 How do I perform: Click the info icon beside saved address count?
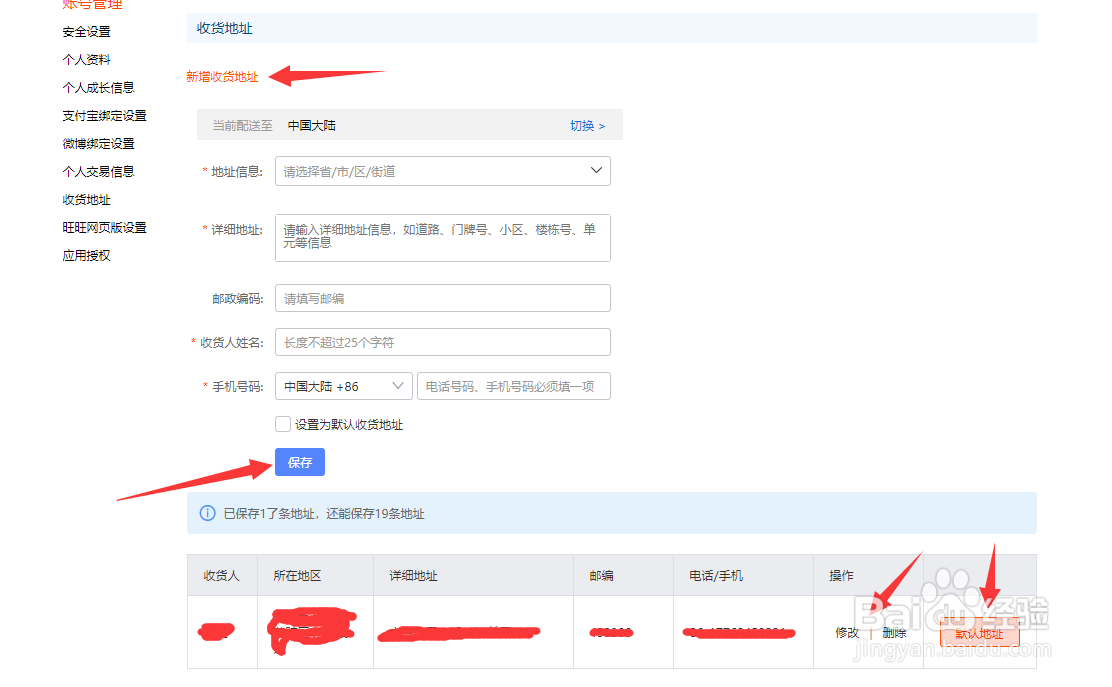[x=207, y=513]
